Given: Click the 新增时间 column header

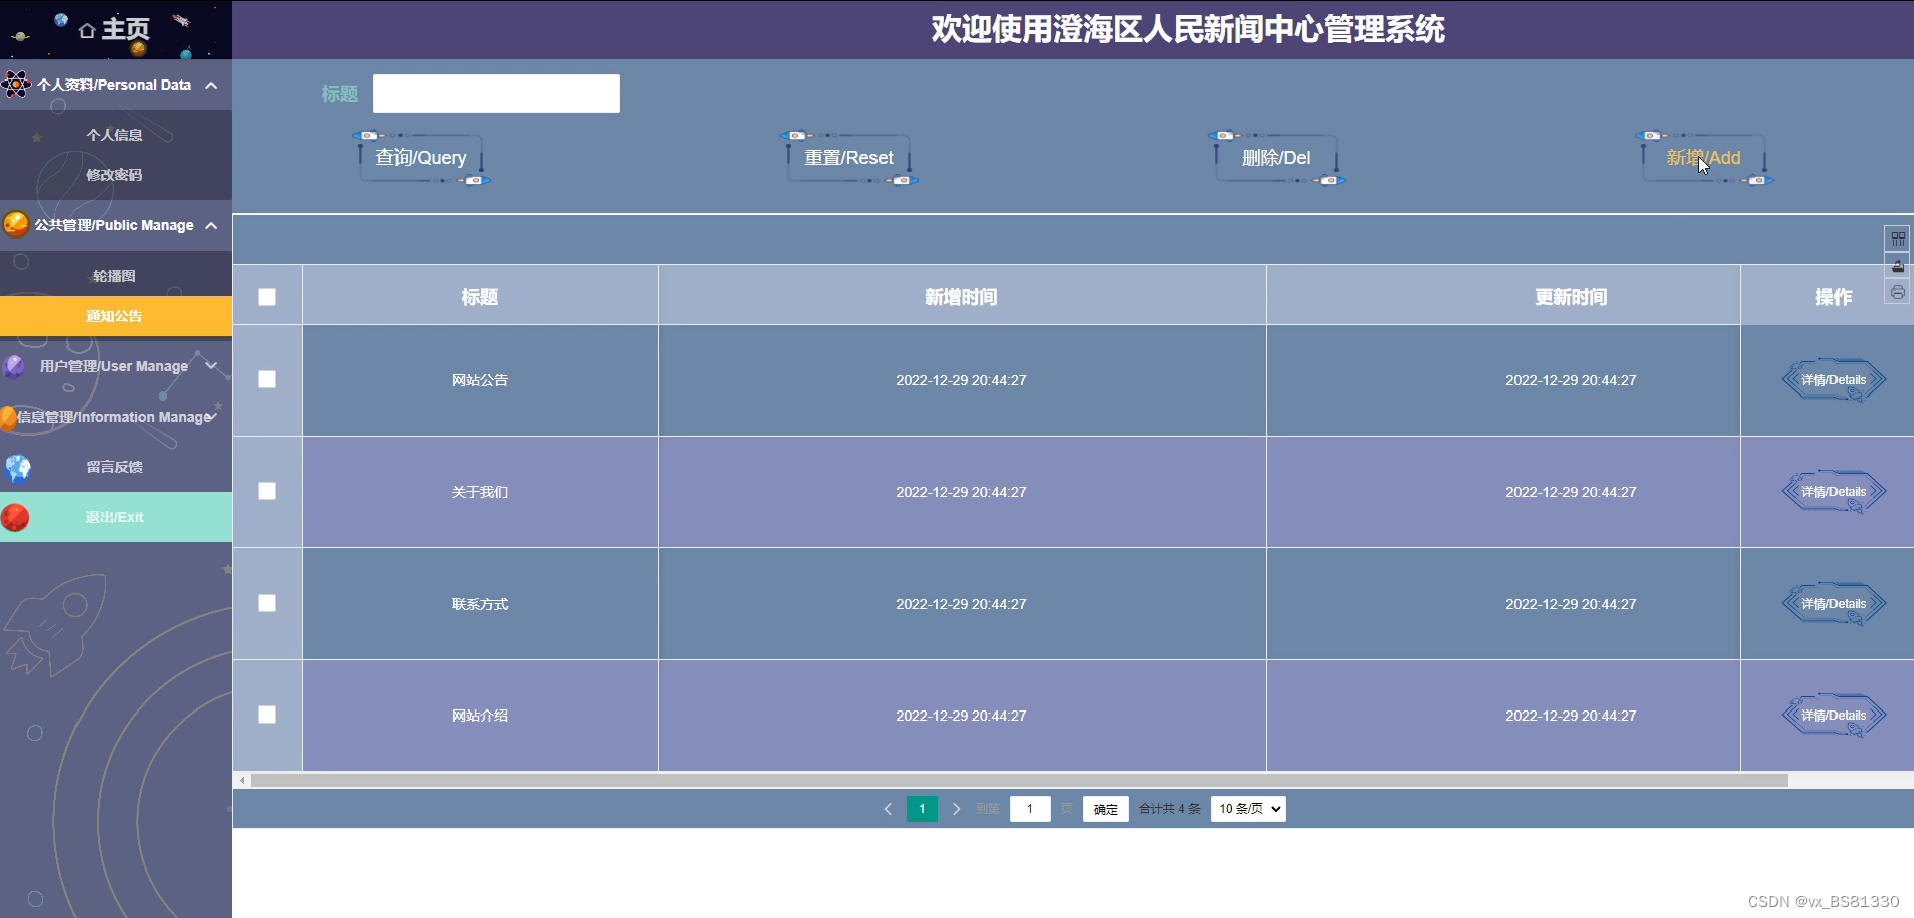Looking at the screenshot, I should pyautogui.click(x=961, y=297).
